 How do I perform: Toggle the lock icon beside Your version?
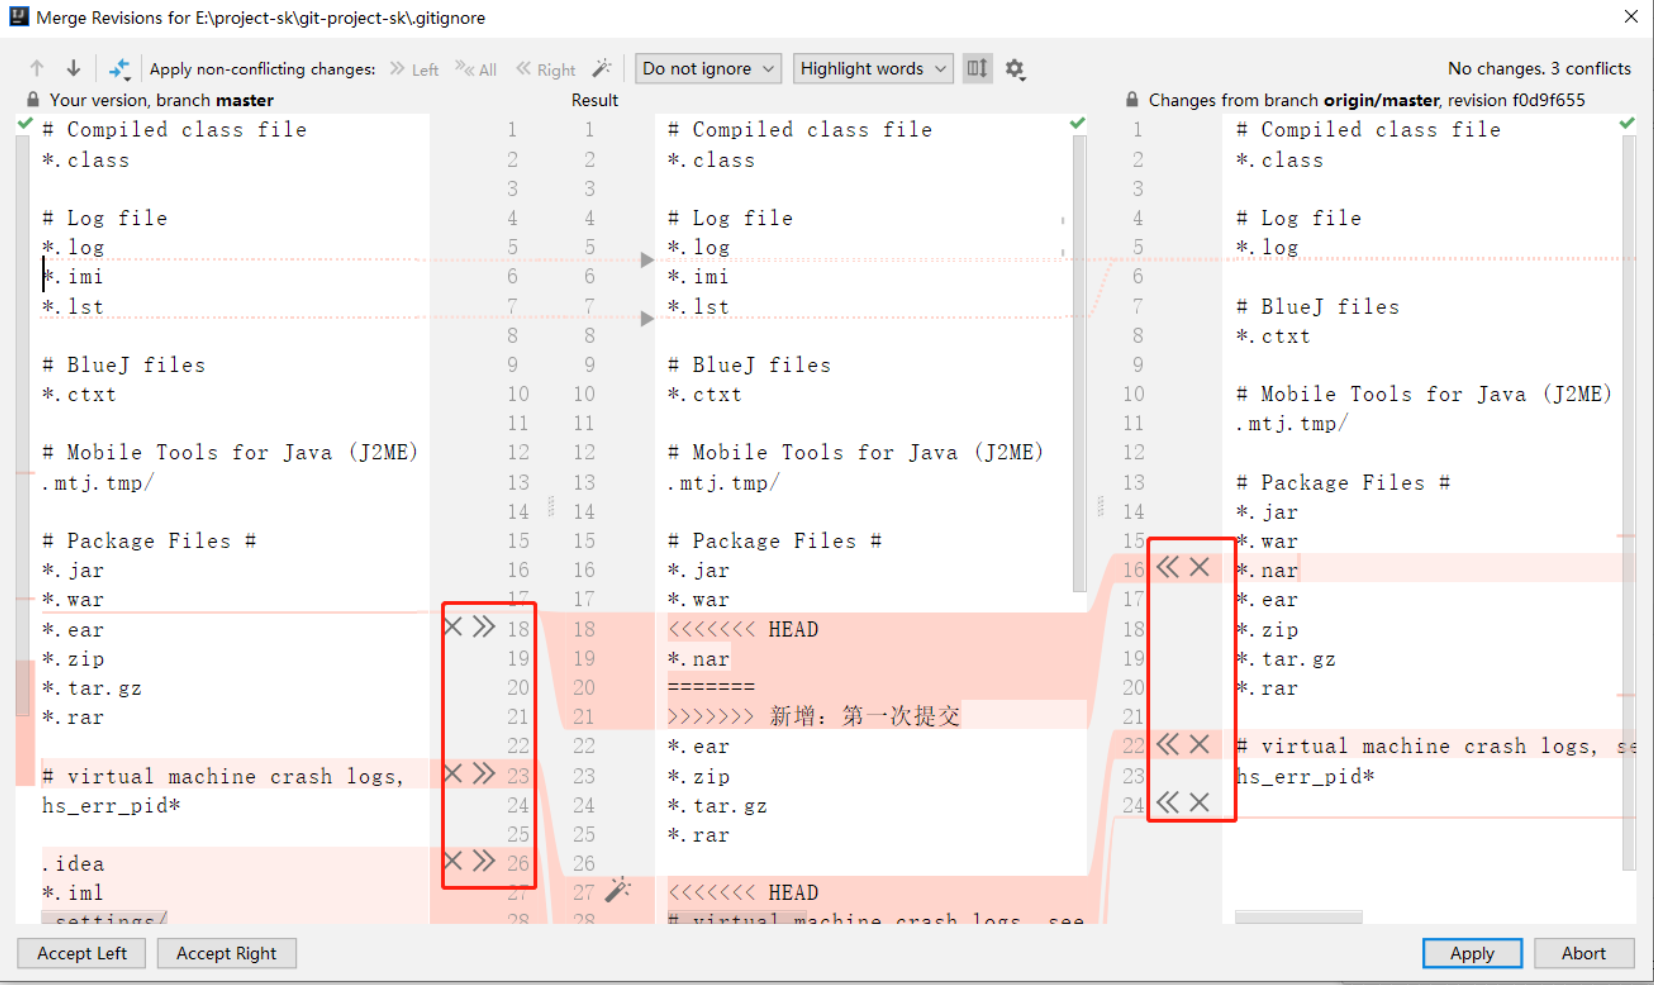(33, 100)
